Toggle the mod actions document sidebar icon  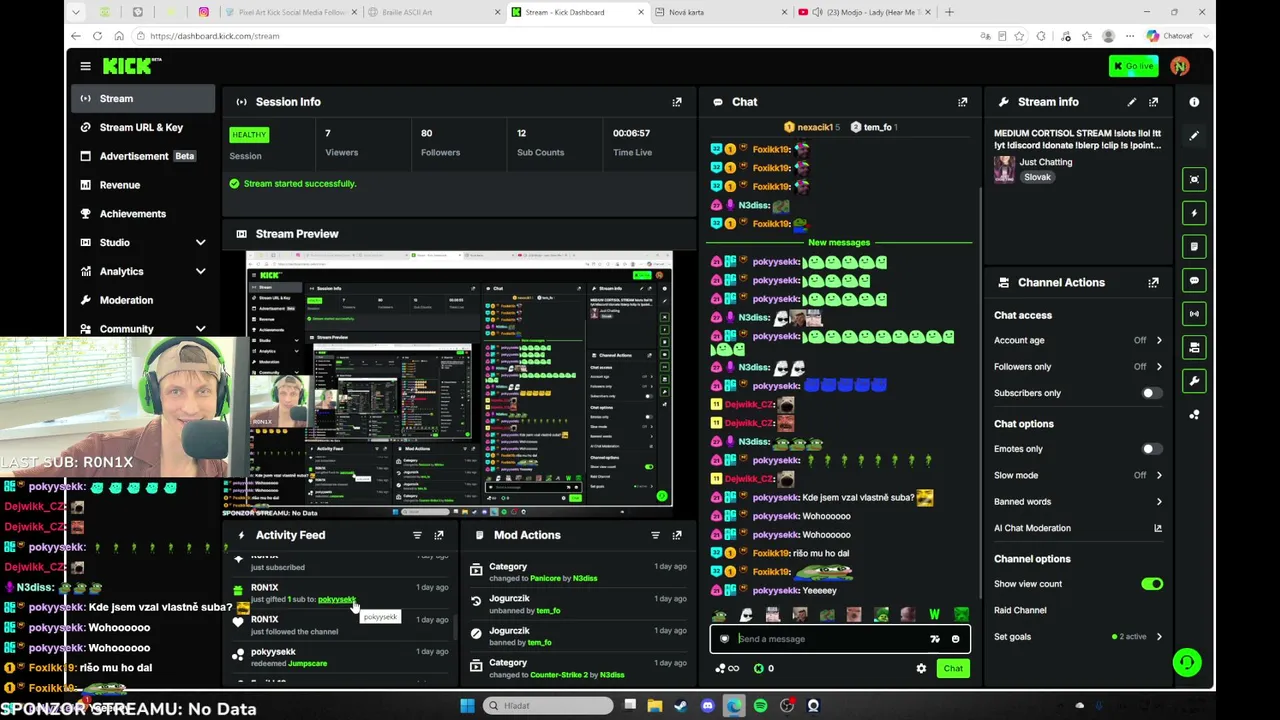[1194, 246]
